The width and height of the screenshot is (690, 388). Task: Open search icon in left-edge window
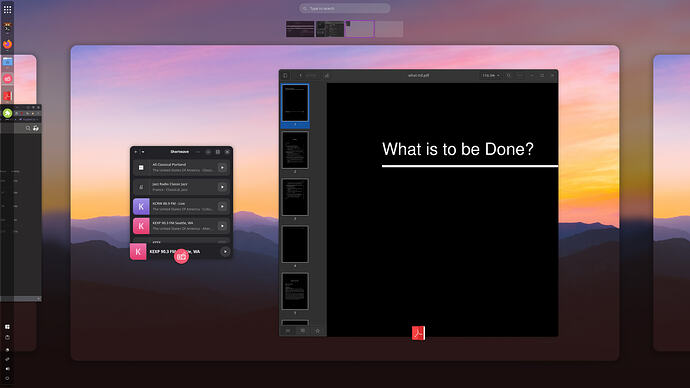tap(28, 128)
